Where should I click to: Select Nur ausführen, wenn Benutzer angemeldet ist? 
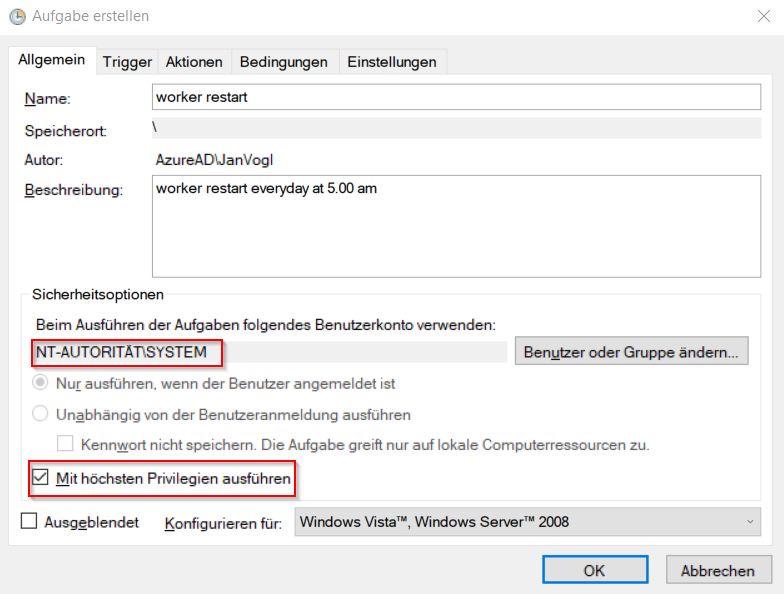pos(41,383)
